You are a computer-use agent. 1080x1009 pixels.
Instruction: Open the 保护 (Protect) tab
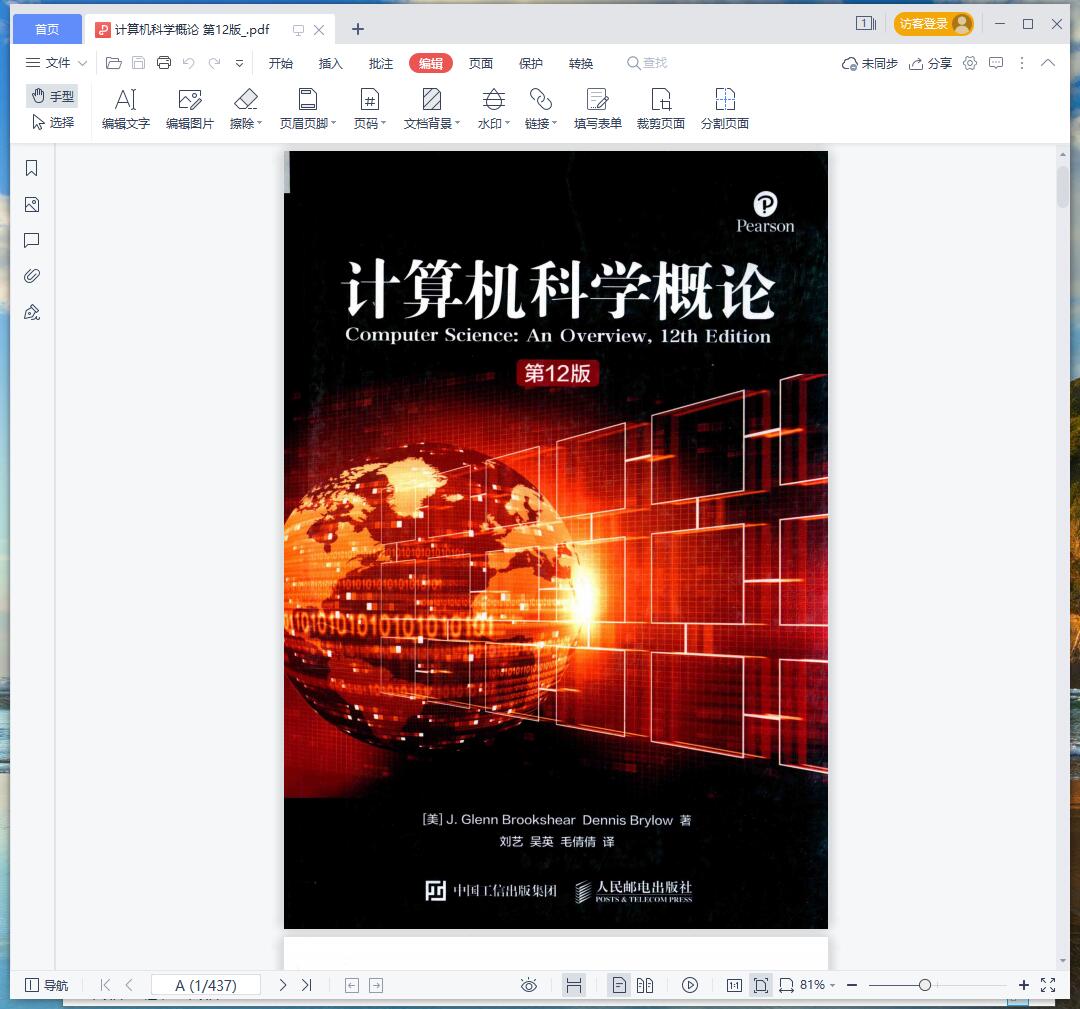tap(530, 63)
